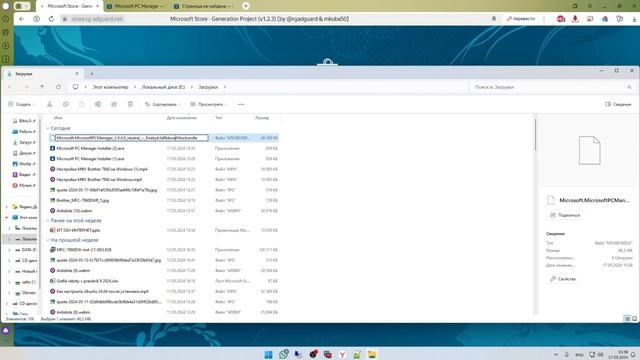Click the Свойства button in details pane
Screen dimensions: 640x360
pyautogui.click(x=563, y=279)
